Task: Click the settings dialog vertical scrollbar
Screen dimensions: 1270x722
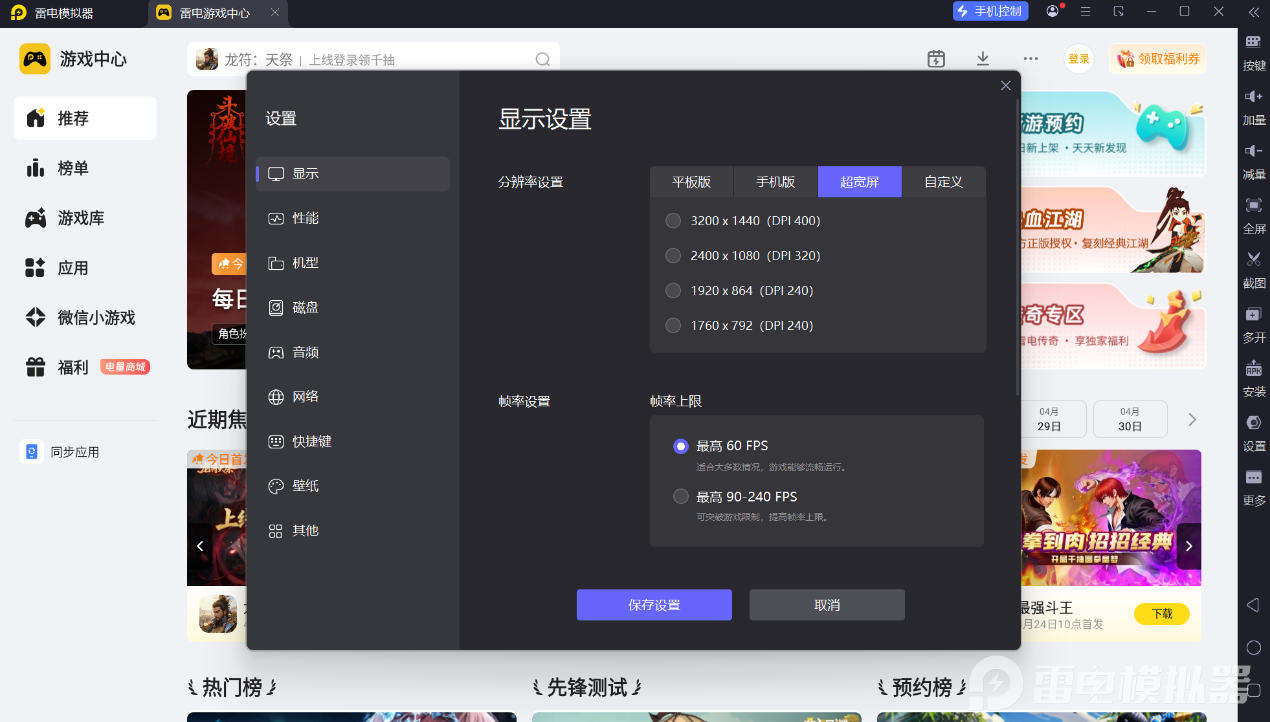Action: pyautogui.click(x=1017, y=245)
